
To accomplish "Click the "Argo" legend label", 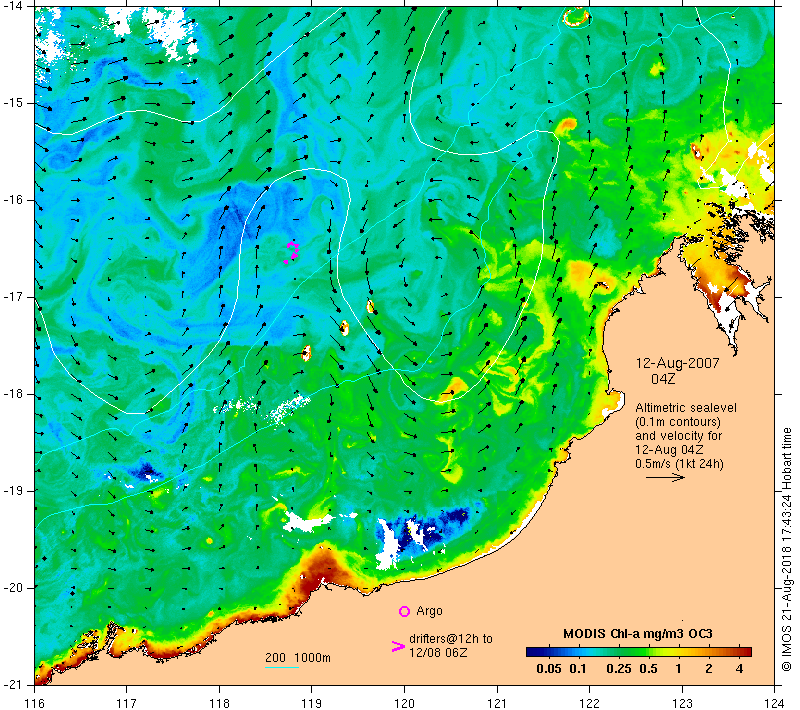I will [429, 611].
